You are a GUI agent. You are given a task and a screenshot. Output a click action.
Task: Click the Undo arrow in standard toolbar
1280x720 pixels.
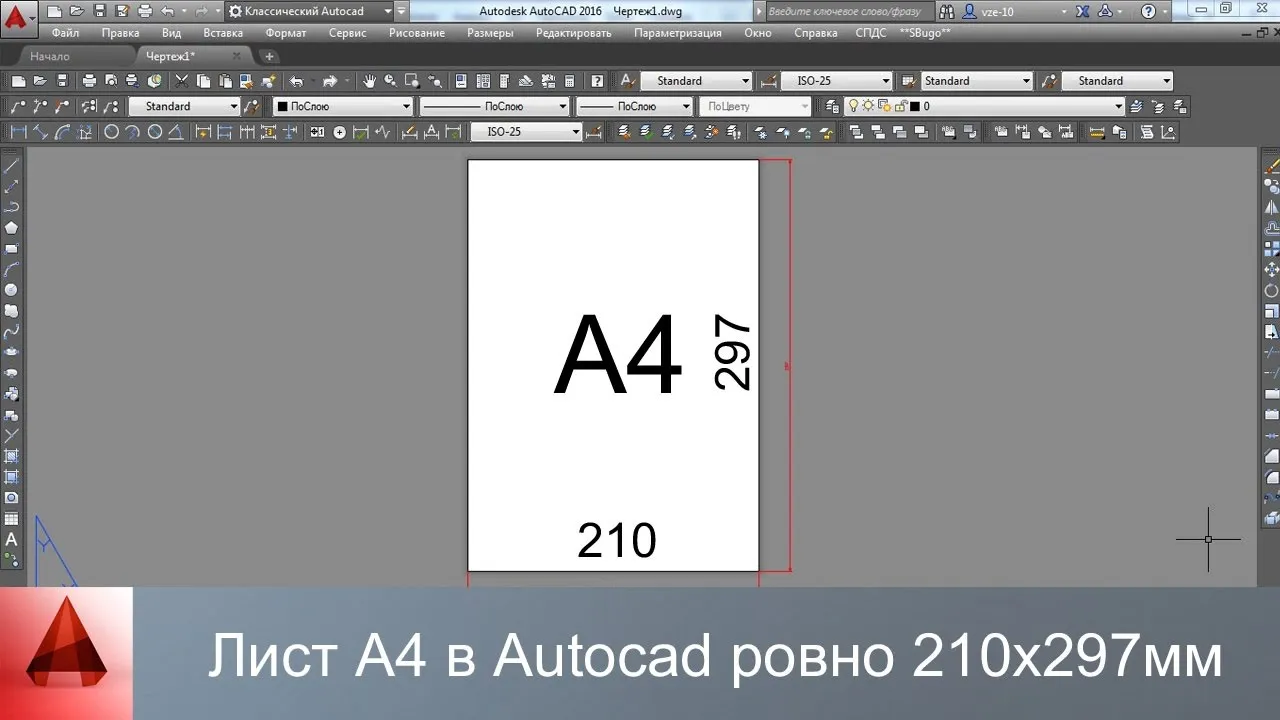click(x=296, y=81)
